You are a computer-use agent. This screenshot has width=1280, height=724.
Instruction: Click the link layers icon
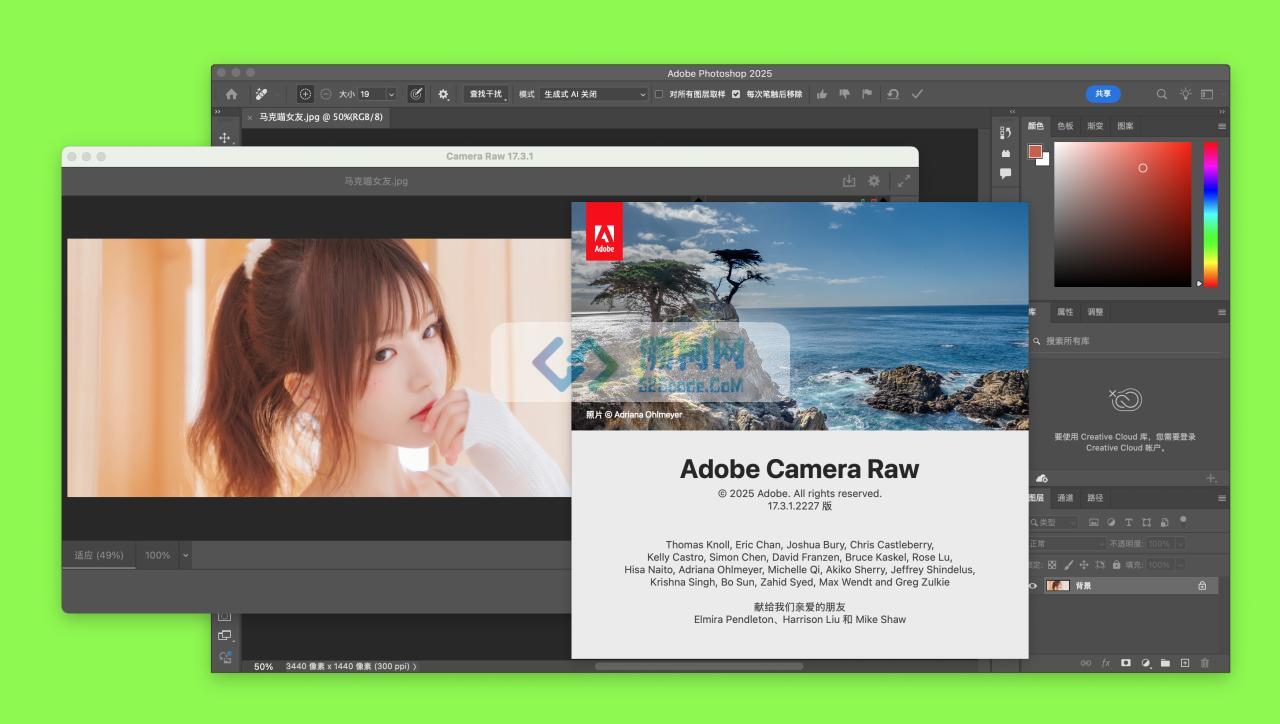click(1086, 663)
